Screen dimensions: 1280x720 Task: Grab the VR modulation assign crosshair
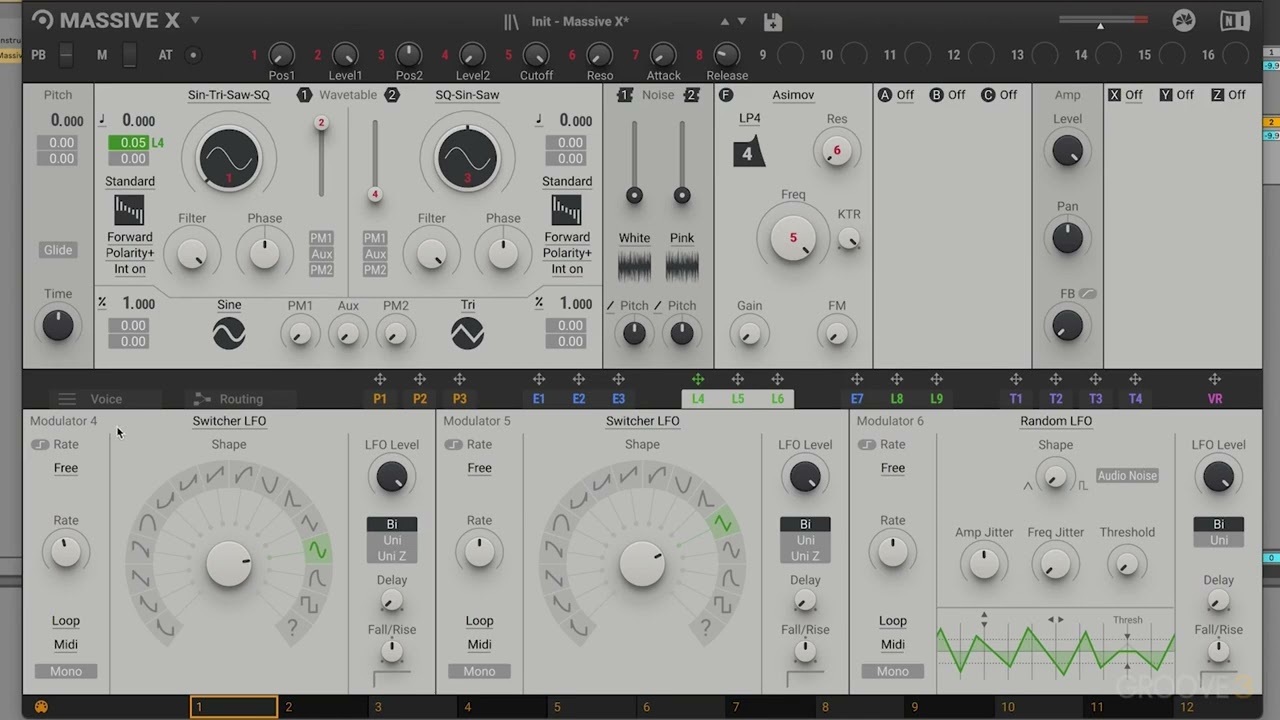(x=1215, y=379)
